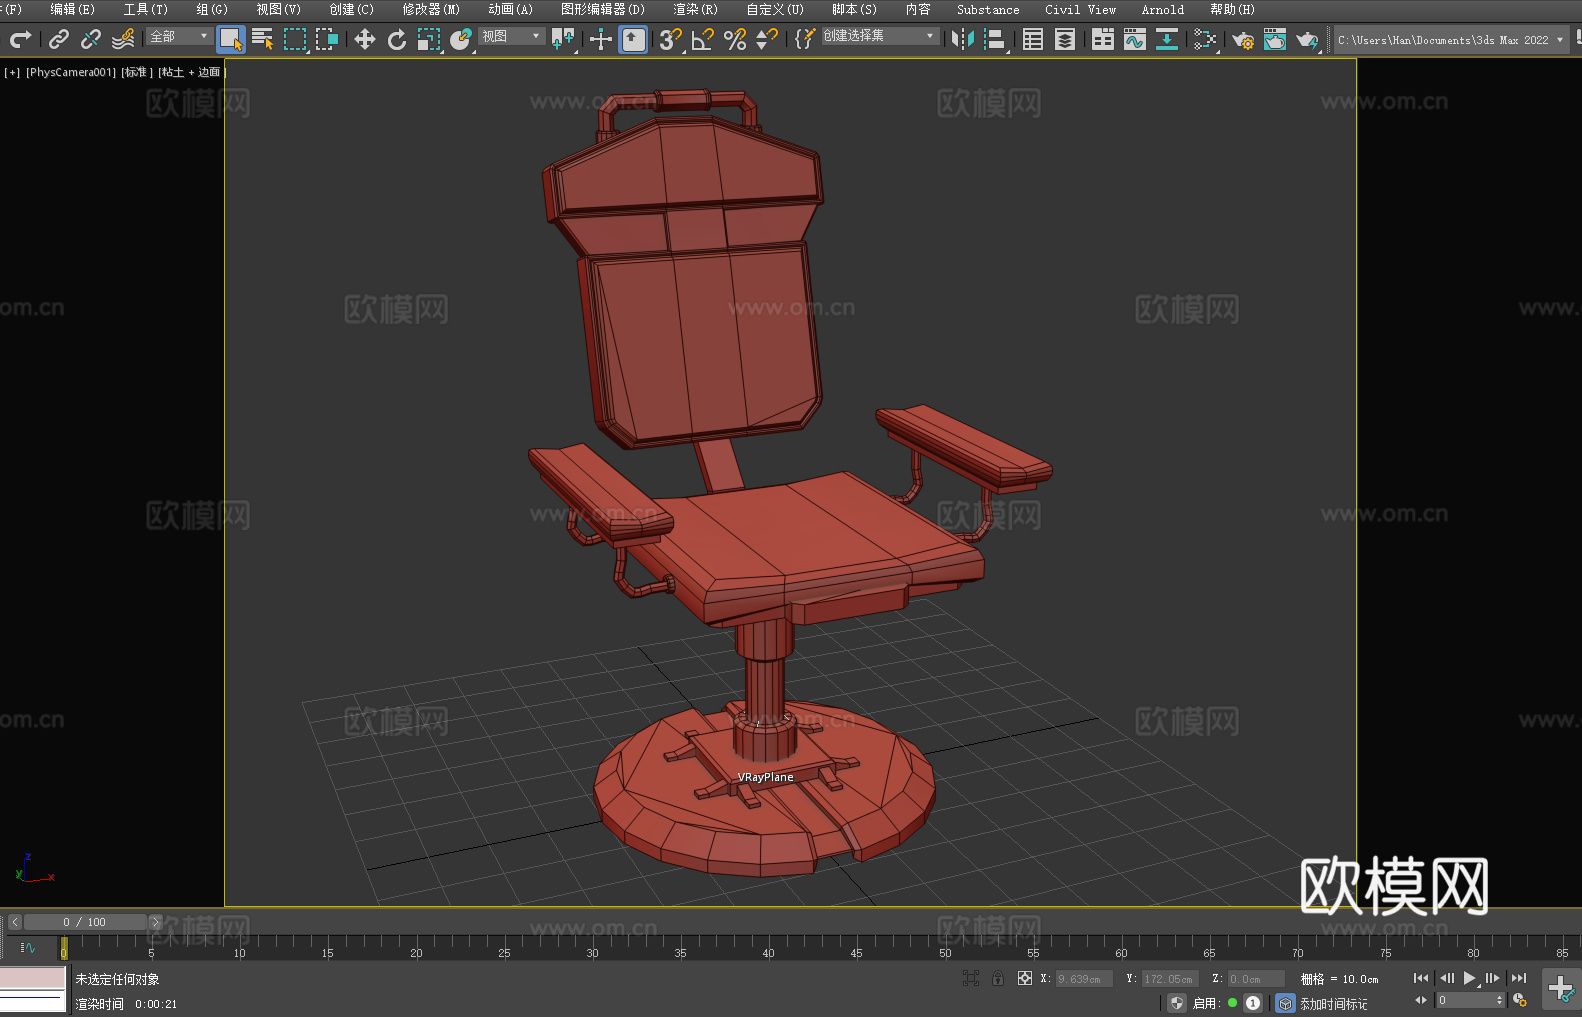
Task: Click the Mirror tool icon
Action: click(x=963, y=39)
